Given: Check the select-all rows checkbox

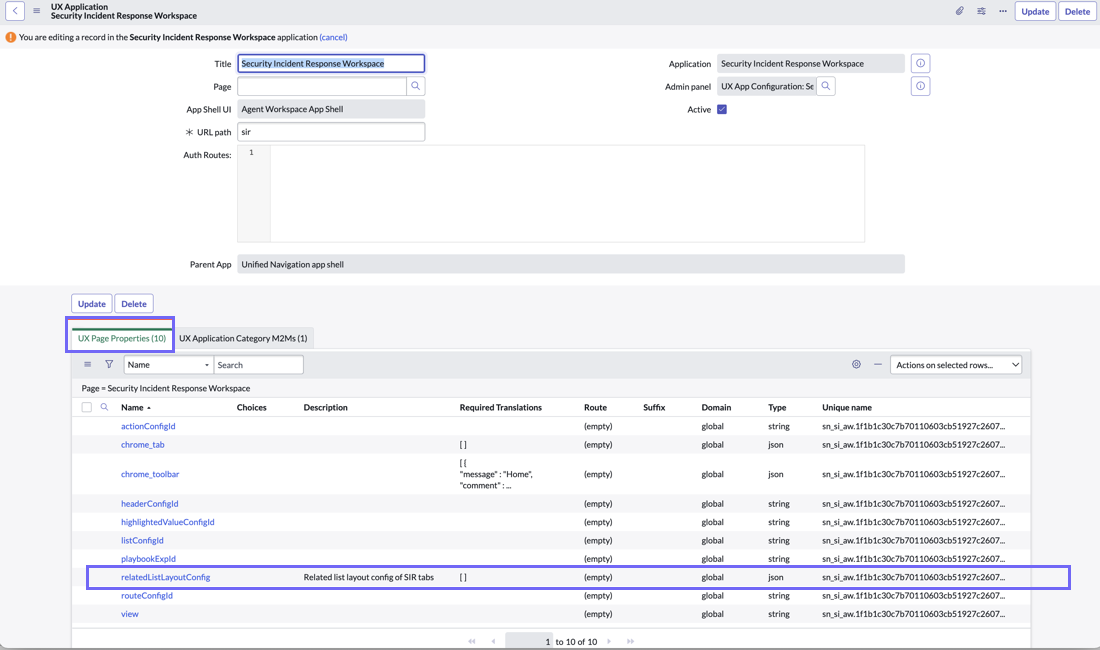Looking at the screenshot, I should 86,407.
